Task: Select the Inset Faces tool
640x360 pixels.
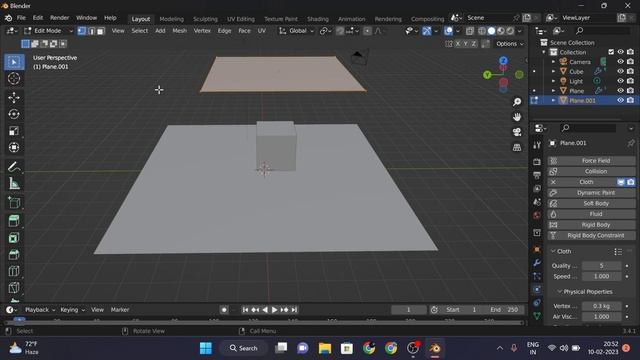Action: coord(14,238)
